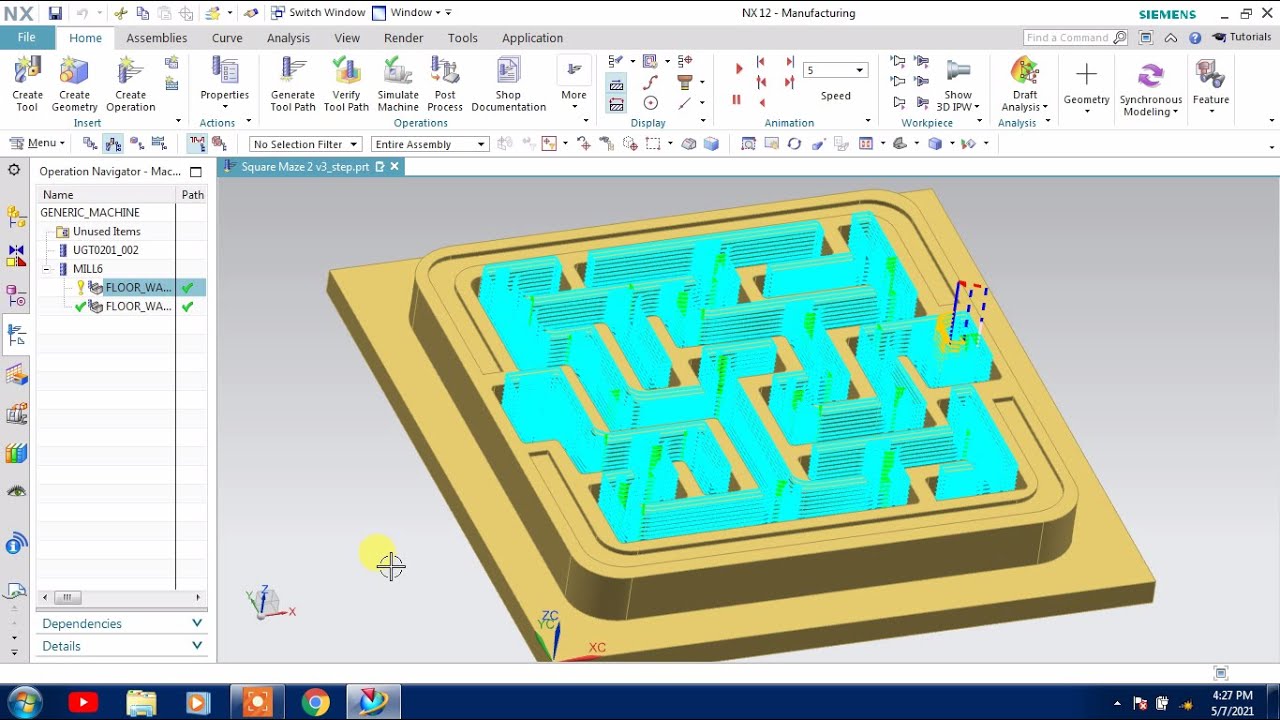Image resolution: width=1280 pixels, height=720 pixels.
Task: Click the Switch Window button
Action: click(318, 13)
